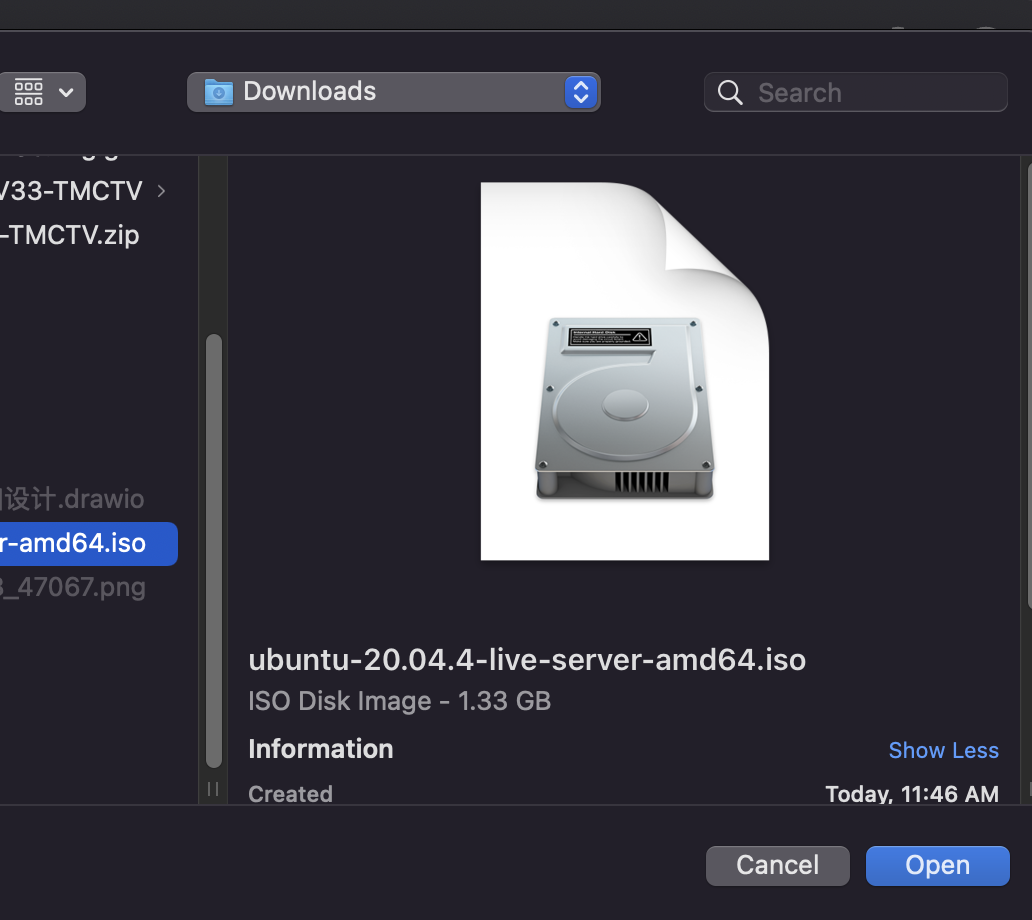Click the Show Less link
This screenshot has width=1032, height=920.
(x=943, y=750)
